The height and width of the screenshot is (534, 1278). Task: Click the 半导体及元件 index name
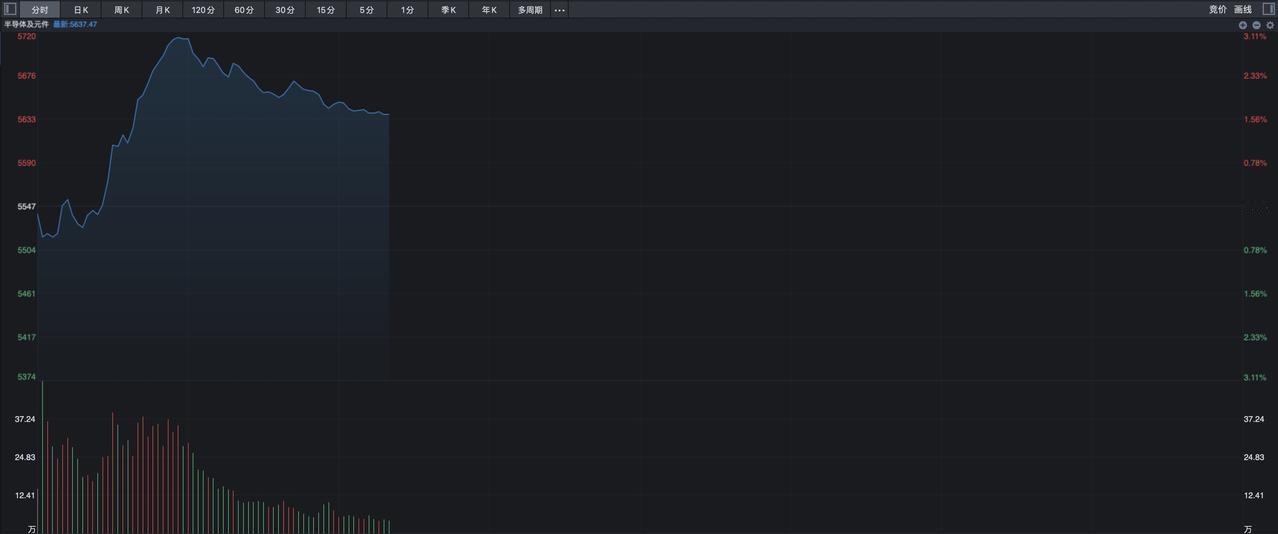pyautogui.click(x=26, y=24)
